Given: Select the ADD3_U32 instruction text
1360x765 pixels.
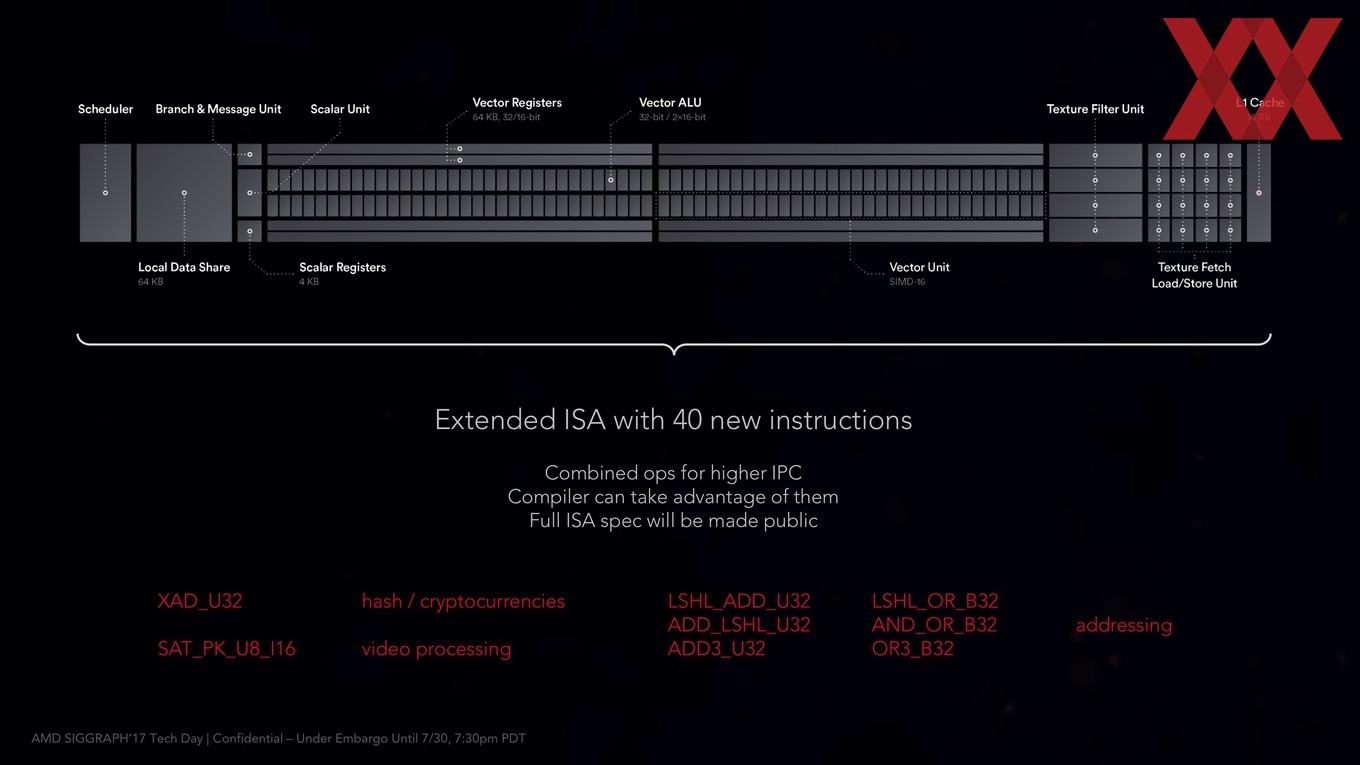Looking at the screenshot, I should [716, 649].
